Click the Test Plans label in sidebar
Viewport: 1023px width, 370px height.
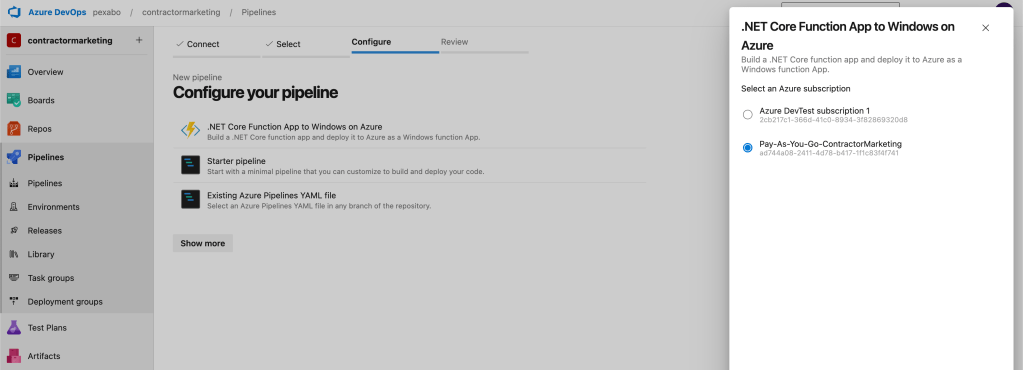[x=47, y=328]
